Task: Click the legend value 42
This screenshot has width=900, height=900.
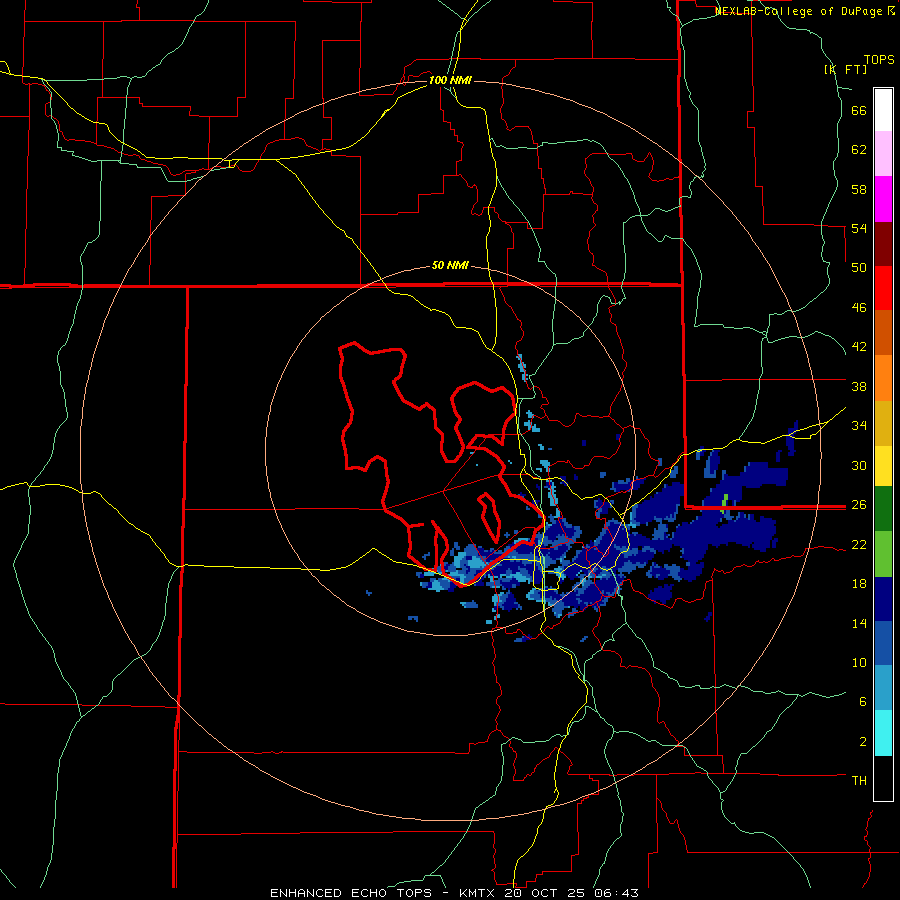Action: click(859, 347)
